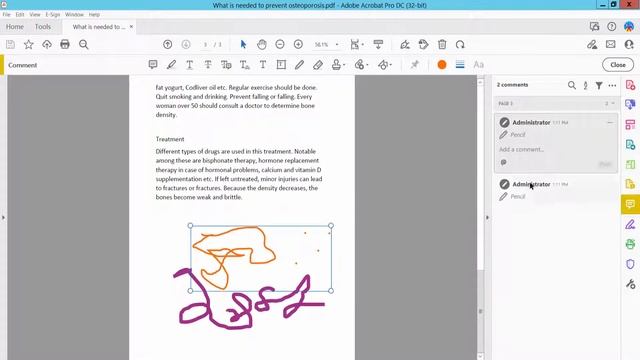
Task: Open the View menu
Action: pyautogui.click(x=35, y=14)
